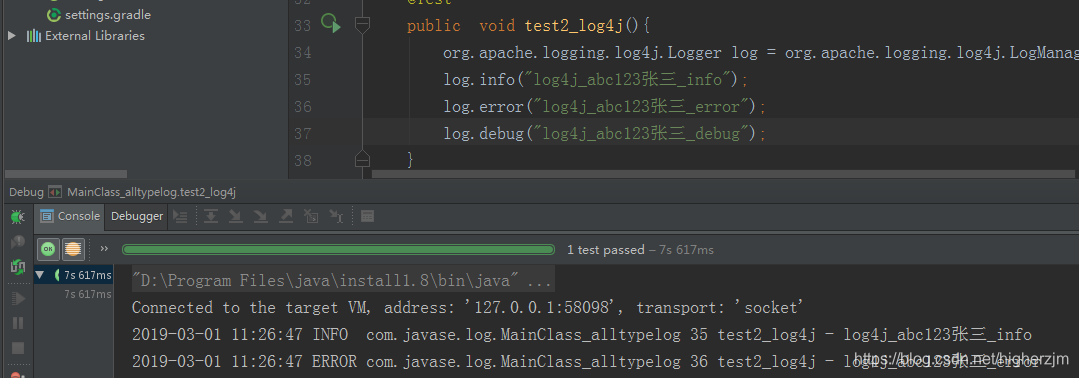Click the Rerun debug bug icon
Screen dimensions: 1079x378
pyautogui.click(x=18, y=217)
